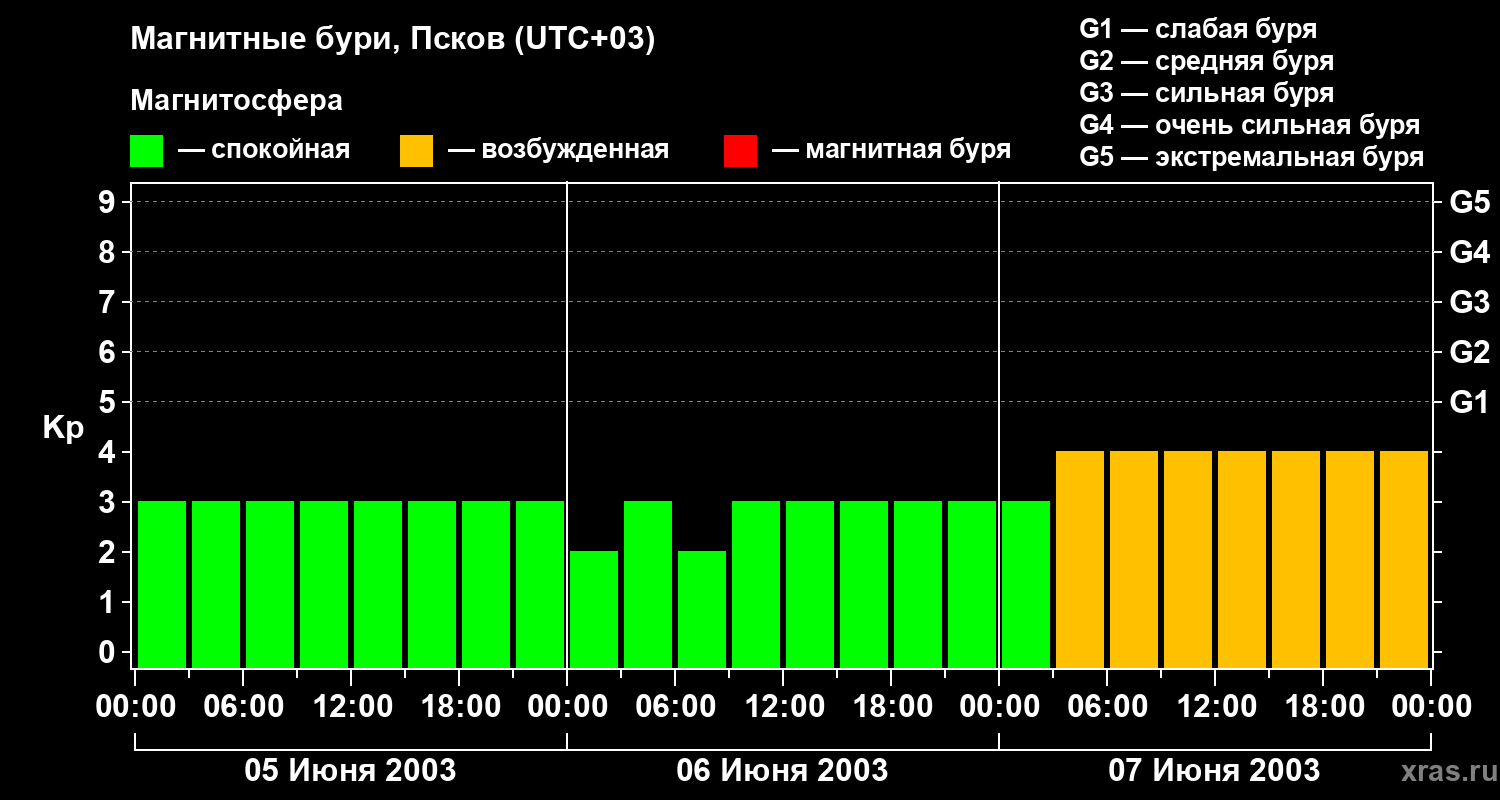Click the green 'спокойная' legend swatch
This screenshot has height=800, width=1500.
coord(147,151)
